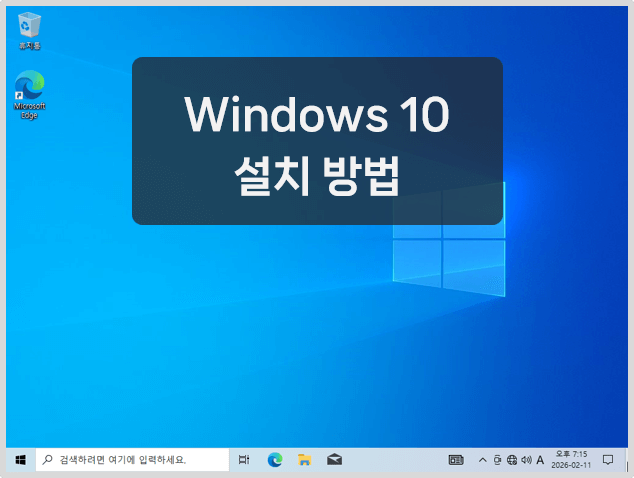Open Task View from the taskbar
This screenshot has width=634, height=478.
244,460
